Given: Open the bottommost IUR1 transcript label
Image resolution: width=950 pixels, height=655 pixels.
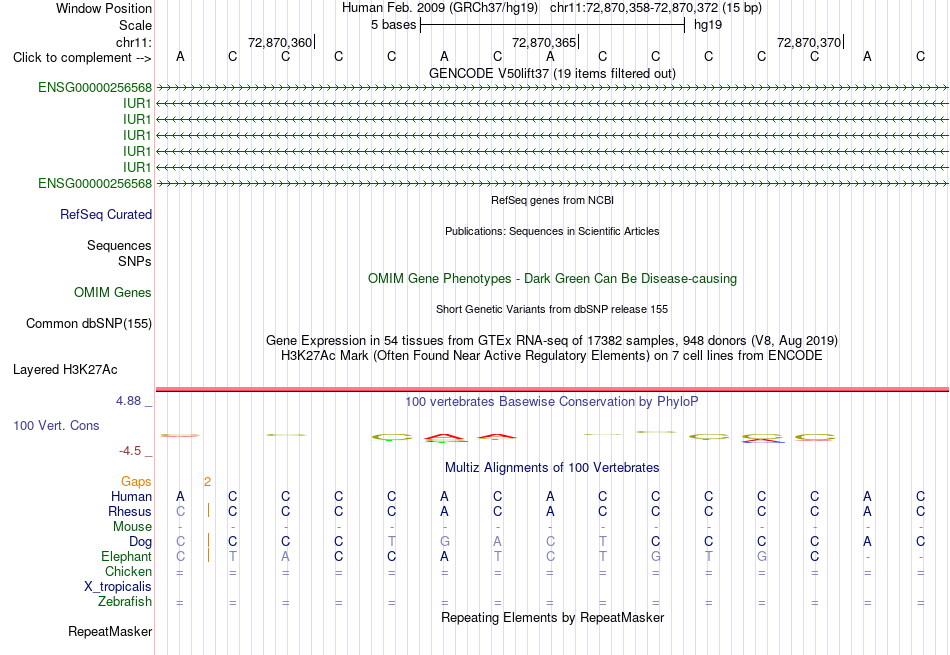Looking at the screenshot, I should [137, 167].
